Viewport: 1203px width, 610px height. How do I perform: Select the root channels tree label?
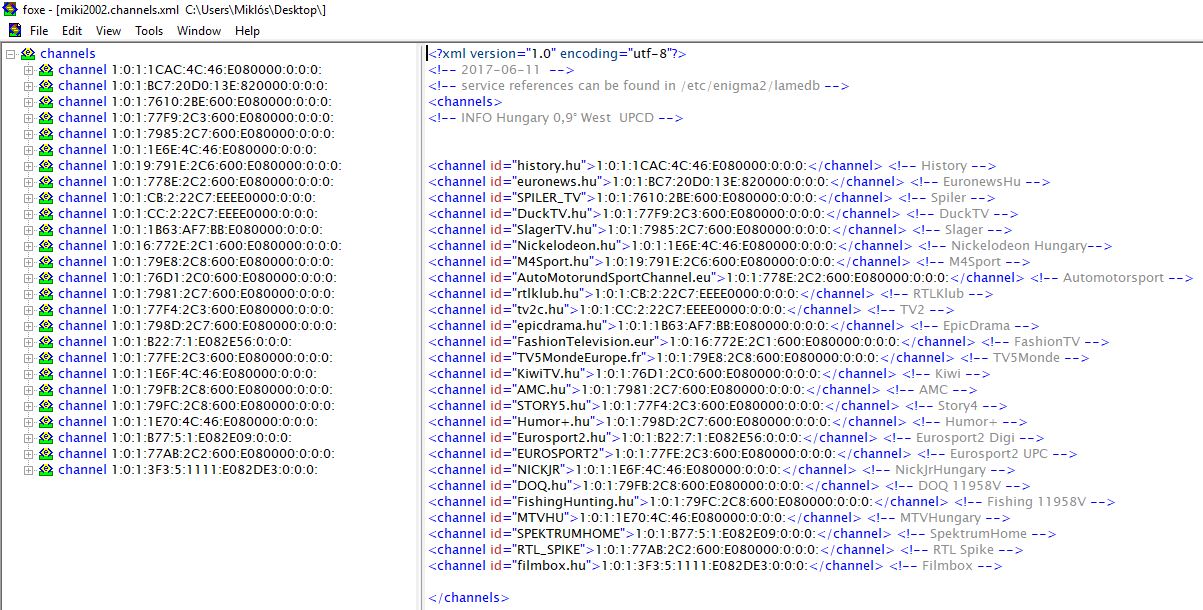click(x=68, y=54)
